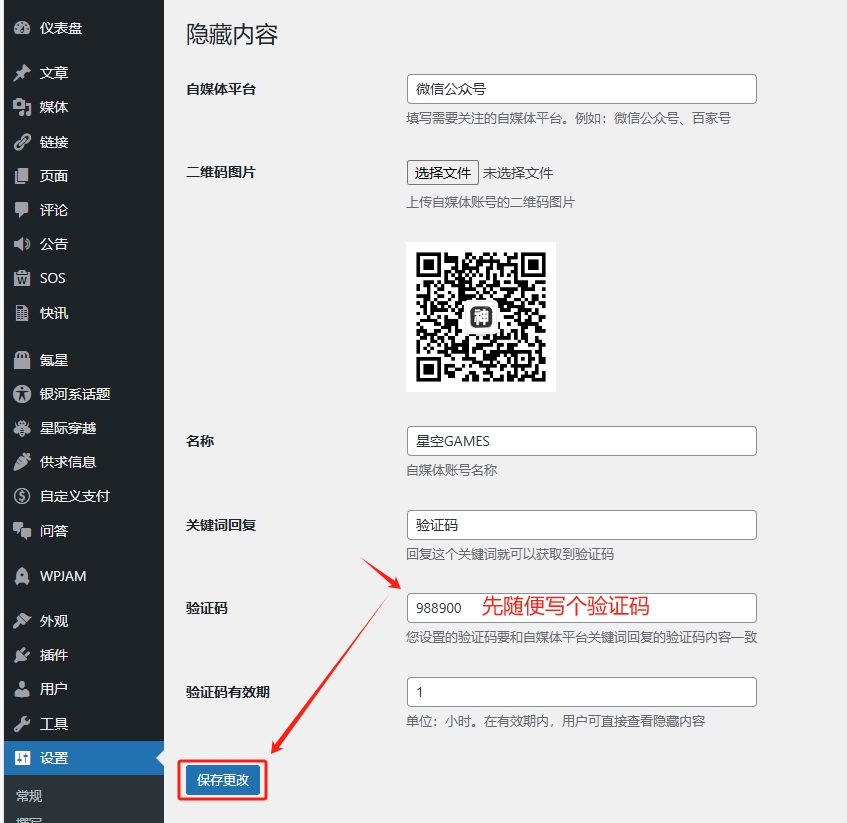The width and height of the screenshot is (847, 823).
Task: Click the hammer icon beside 外观
Action: coord(22,620)
